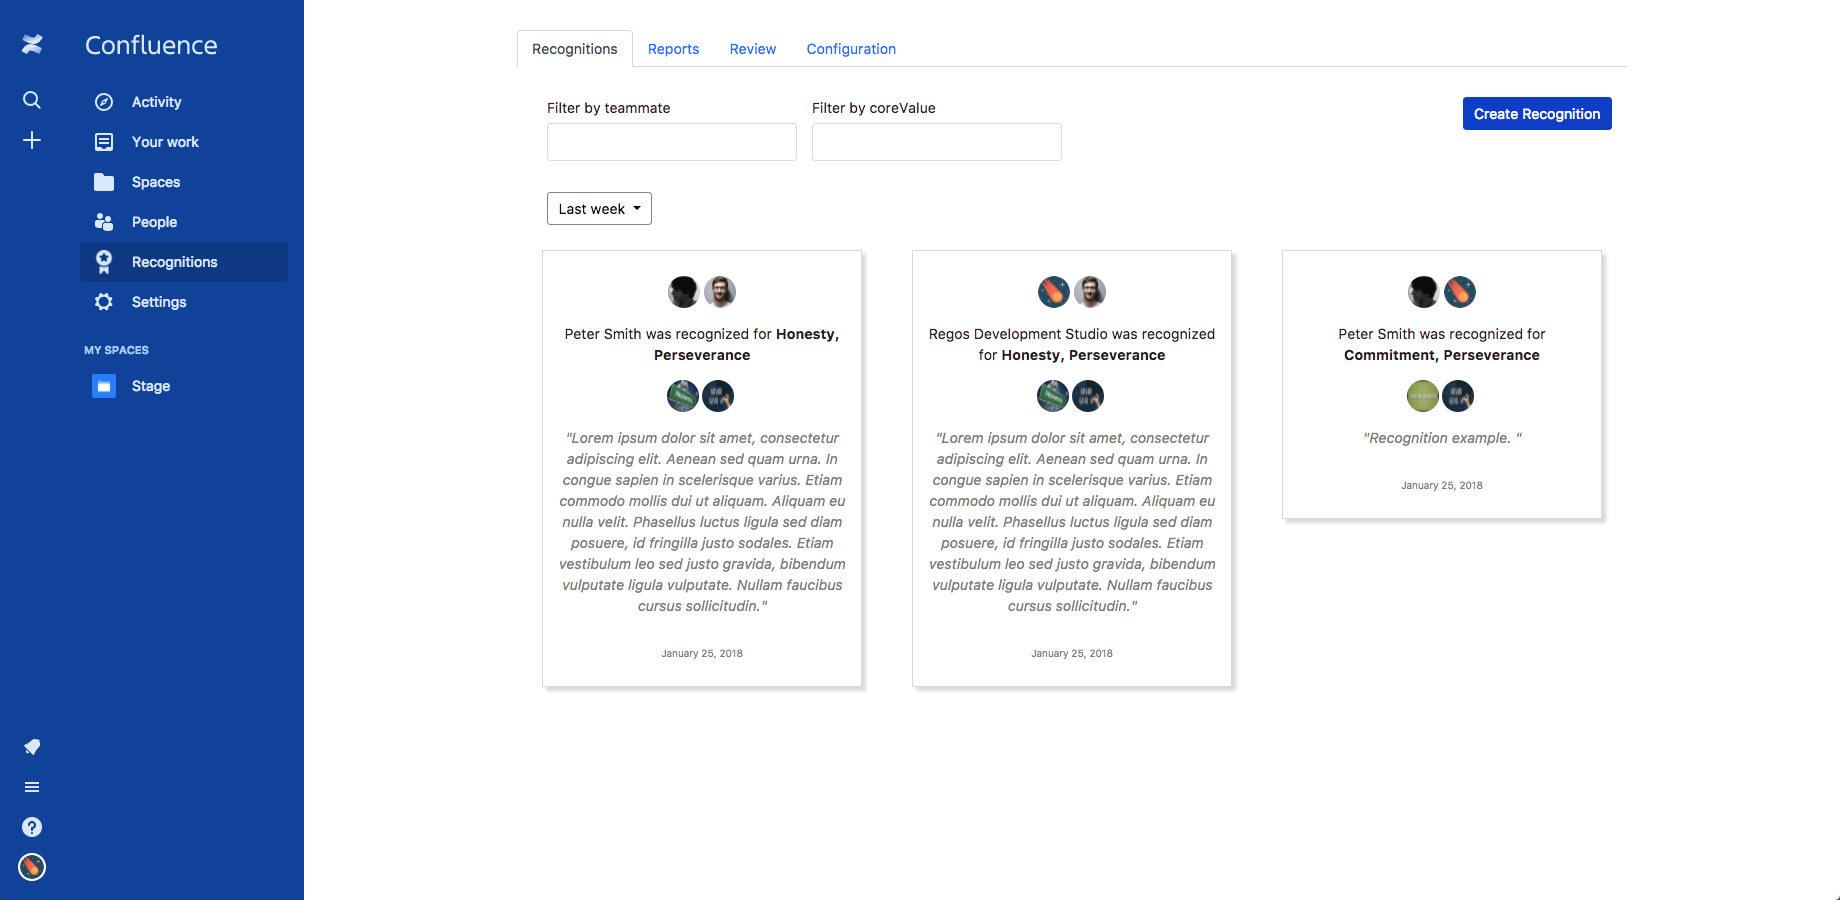Open the Last week time filter dropdown
The width and height of the screenshot is (1840, 900).
pyautogui.click(x=598, y=208)
